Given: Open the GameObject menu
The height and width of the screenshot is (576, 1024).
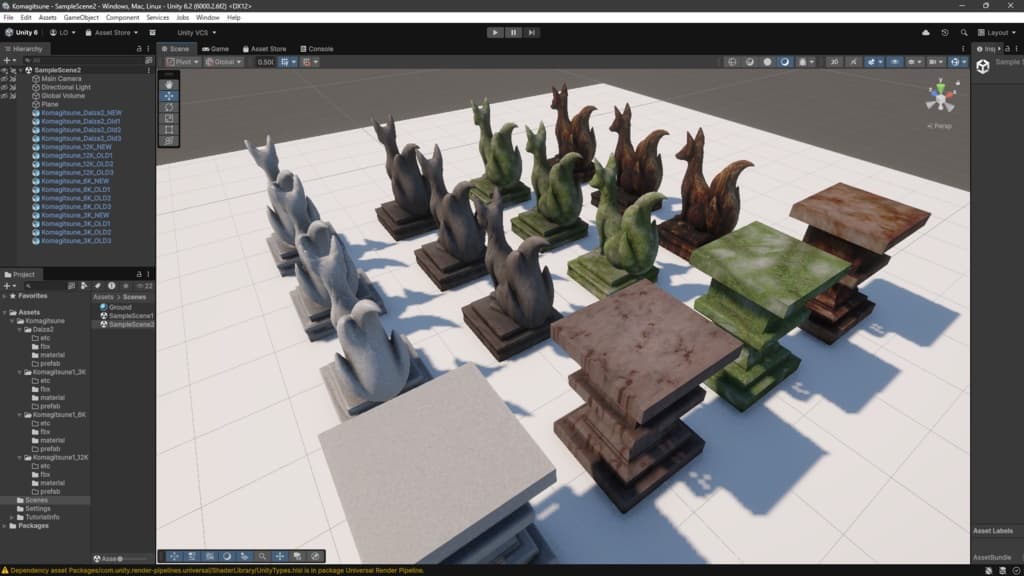Looking at the screenshot, I should [81, 18].
